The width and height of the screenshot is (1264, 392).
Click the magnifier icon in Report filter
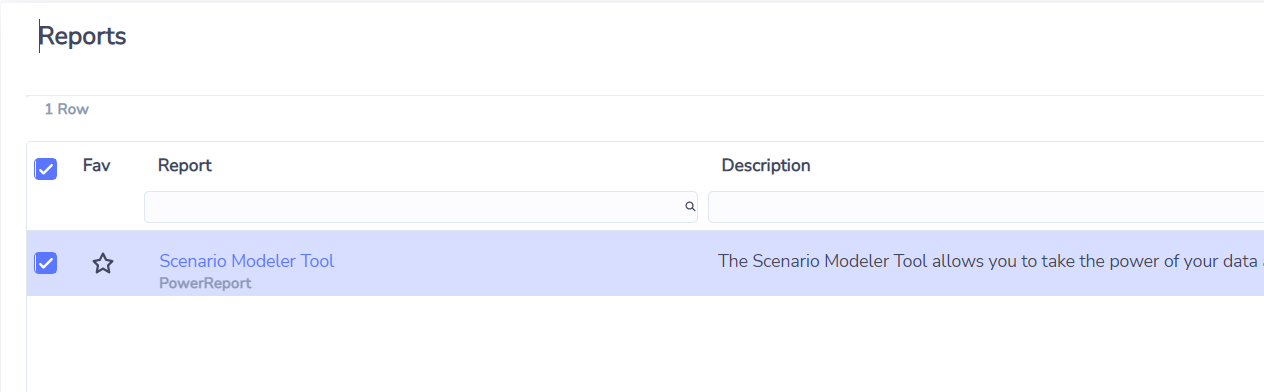(x=690, y=207)
